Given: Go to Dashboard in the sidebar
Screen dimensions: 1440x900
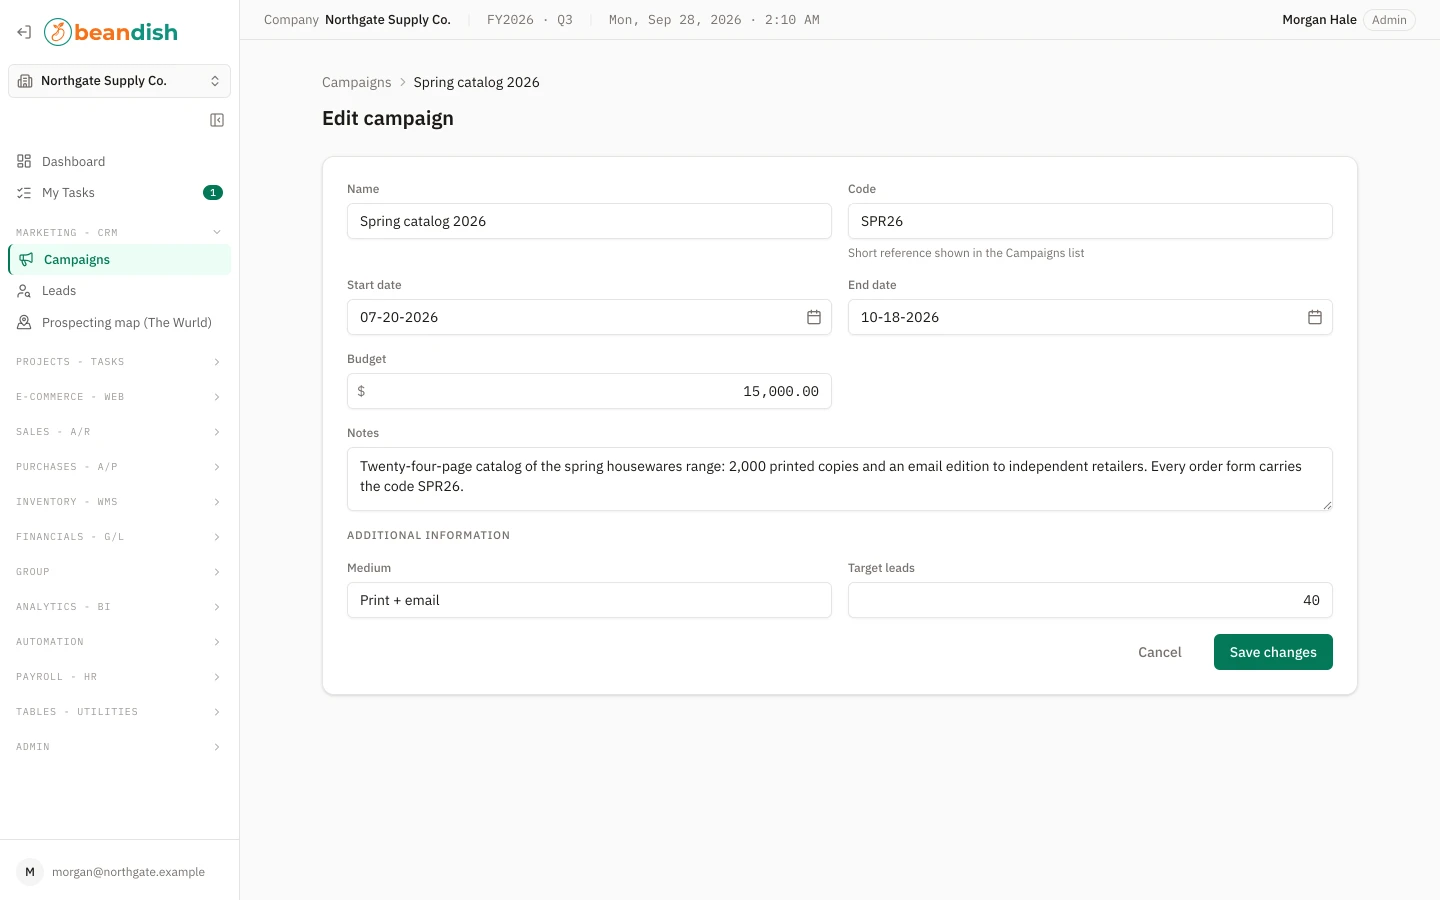Looking at the screenshot, I should click(119, 161).
